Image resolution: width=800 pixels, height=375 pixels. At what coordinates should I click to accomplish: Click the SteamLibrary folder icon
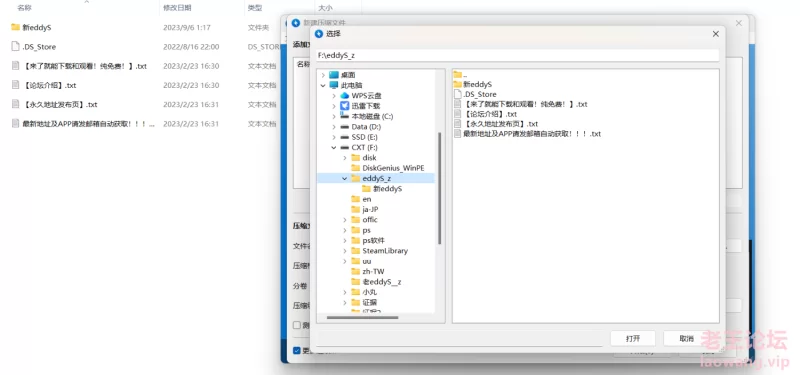point(356,251)
